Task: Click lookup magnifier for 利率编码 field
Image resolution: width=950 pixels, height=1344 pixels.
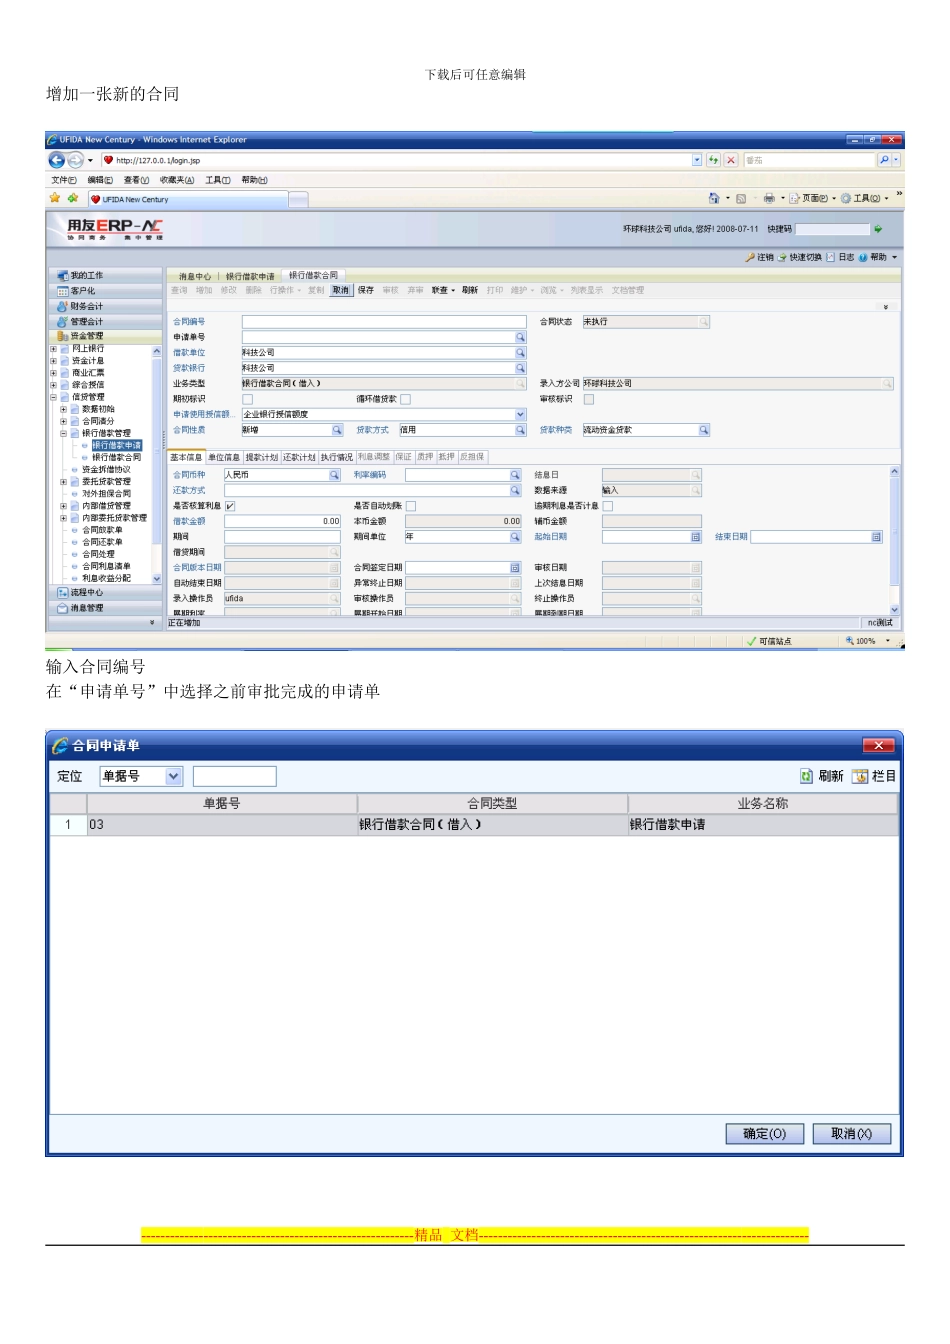Action: click(x=515, y=475)
